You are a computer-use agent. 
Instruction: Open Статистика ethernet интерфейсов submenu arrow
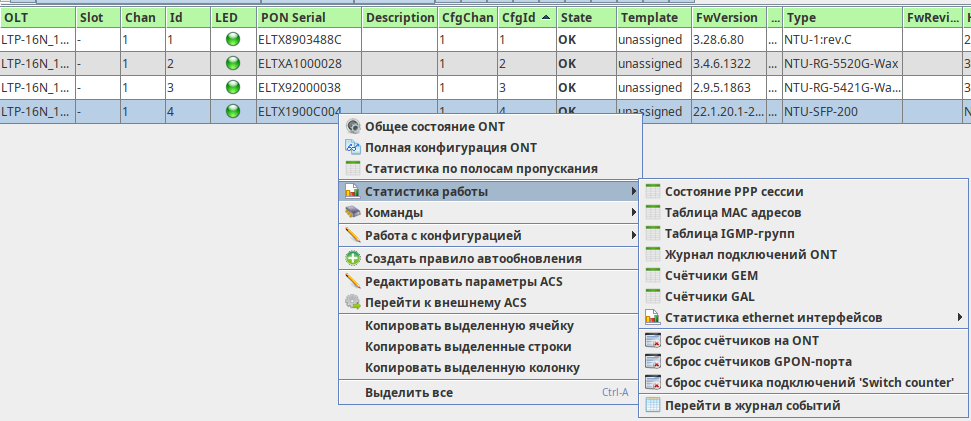tap(960, 318)
